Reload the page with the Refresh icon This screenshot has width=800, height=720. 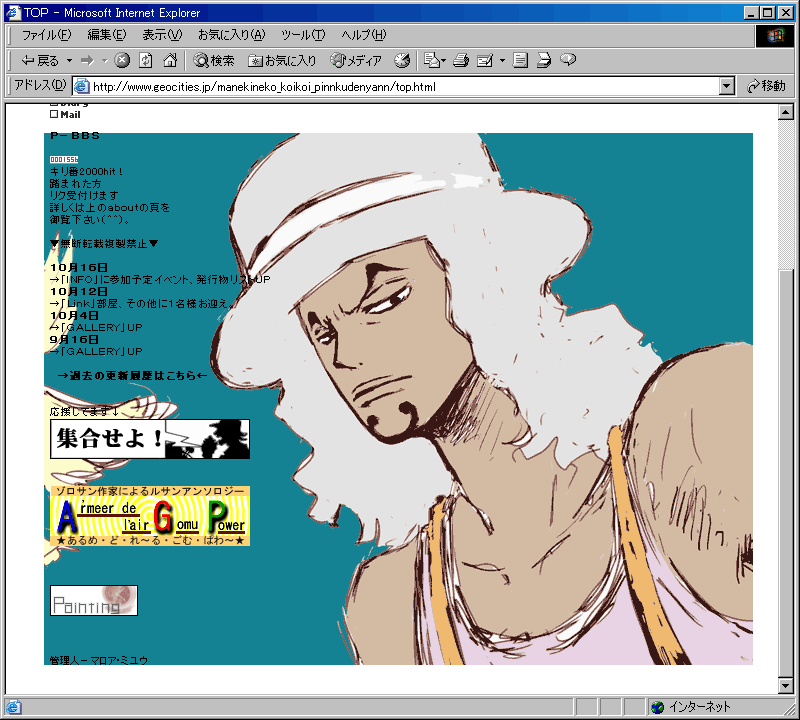tap(146, 60)
